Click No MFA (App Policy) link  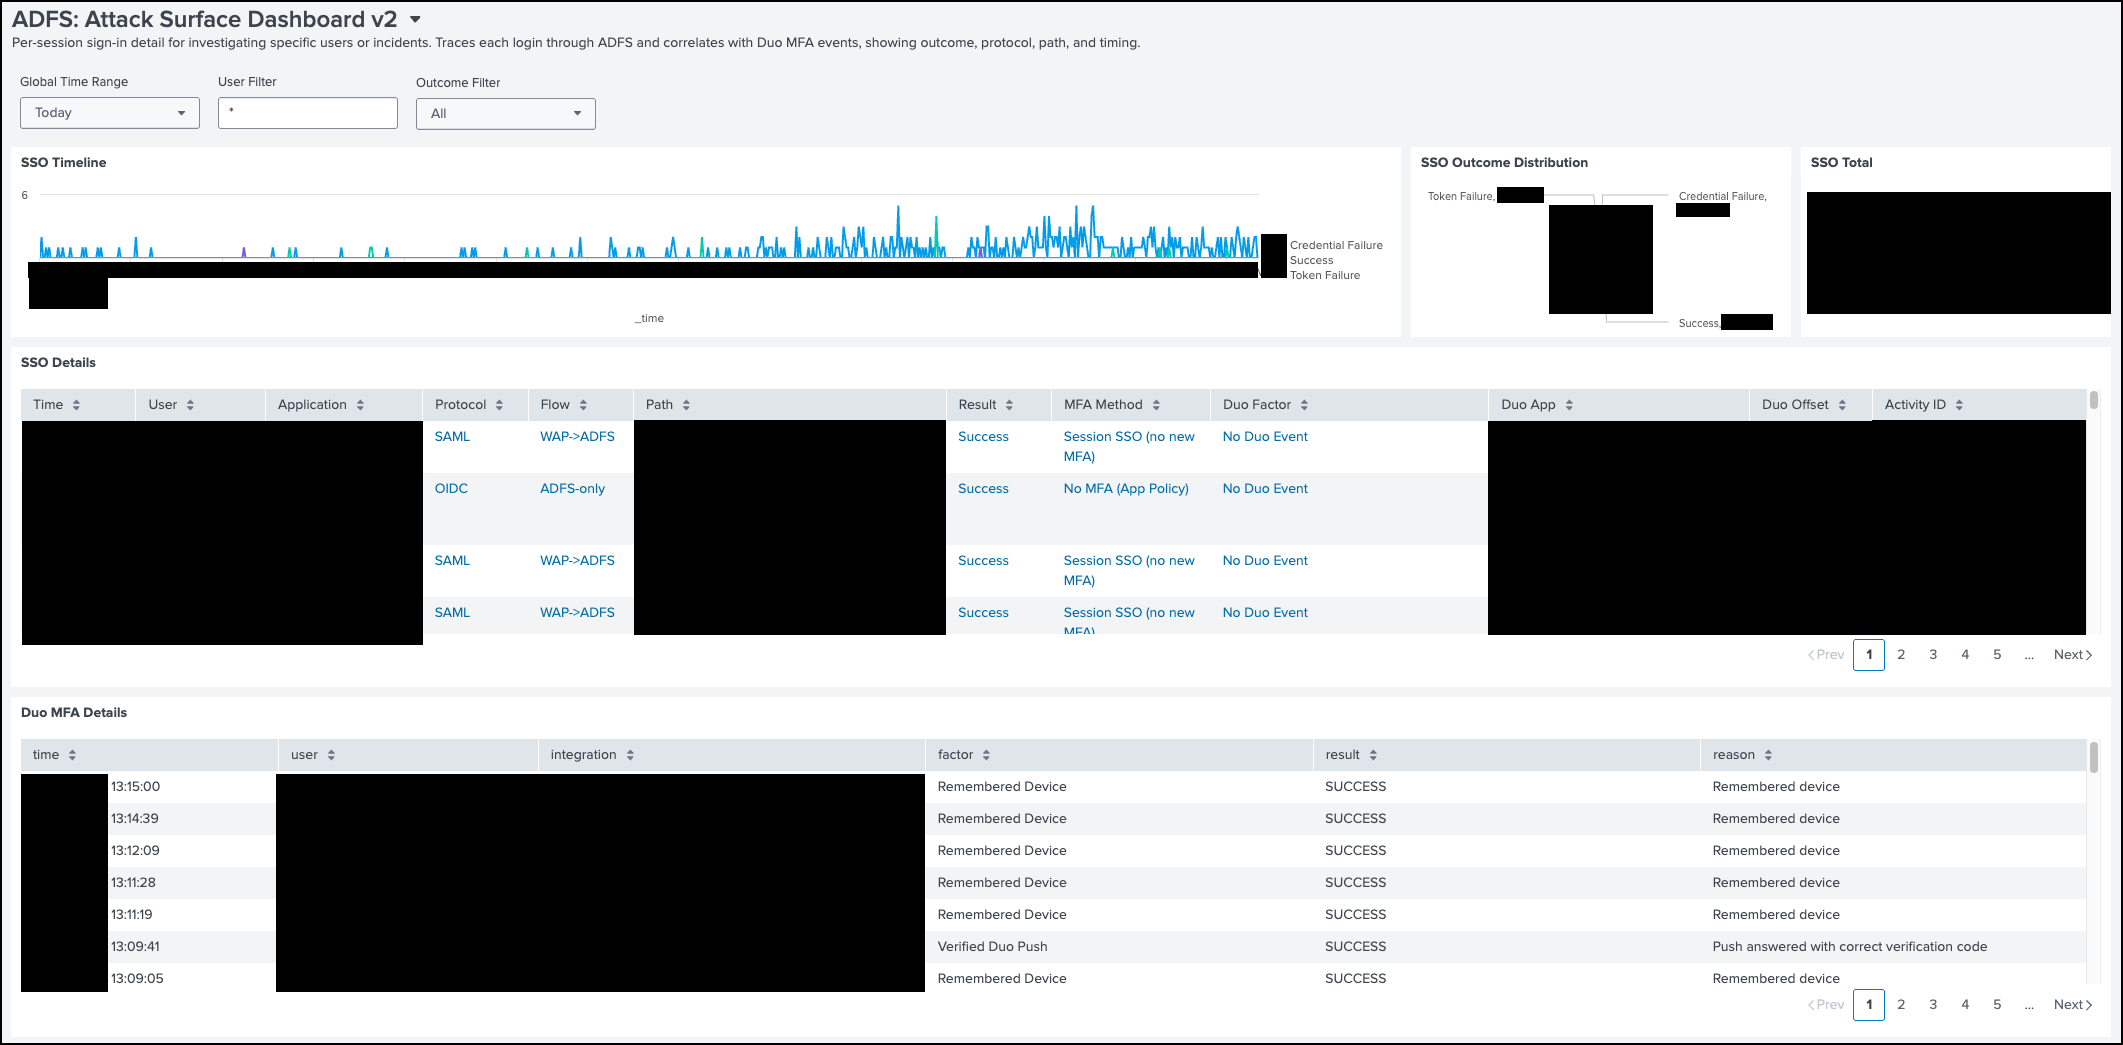point(1126,489)
